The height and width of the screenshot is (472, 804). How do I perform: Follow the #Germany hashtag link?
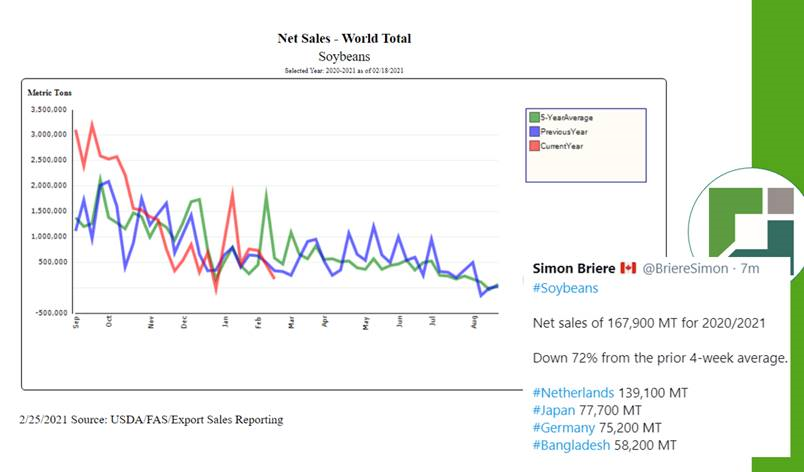point(566,427)
